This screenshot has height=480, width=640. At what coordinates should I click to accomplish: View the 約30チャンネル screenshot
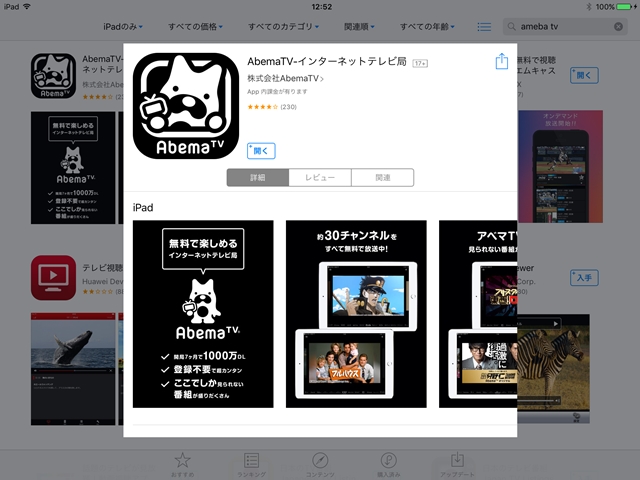[x=356, y=314]
